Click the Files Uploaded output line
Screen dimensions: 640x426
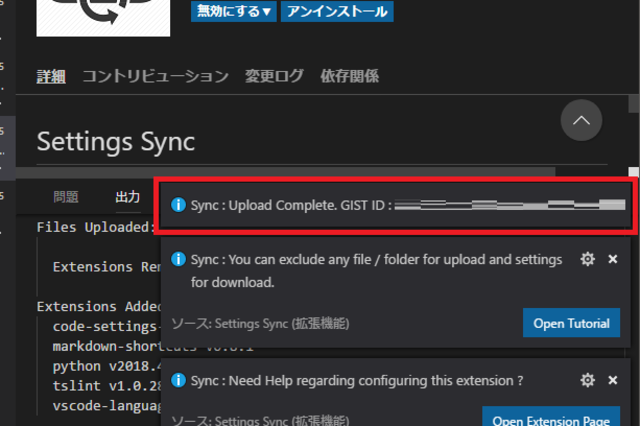point(96,227)
